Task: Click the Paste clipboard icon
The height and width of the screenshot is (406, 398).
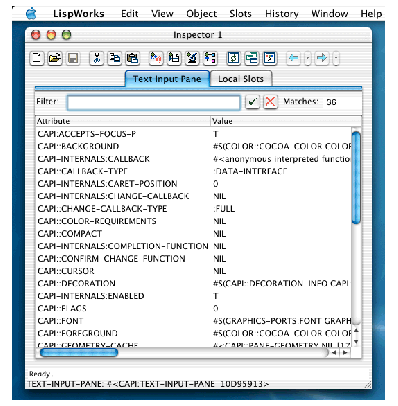Action: tap(132, 58)
